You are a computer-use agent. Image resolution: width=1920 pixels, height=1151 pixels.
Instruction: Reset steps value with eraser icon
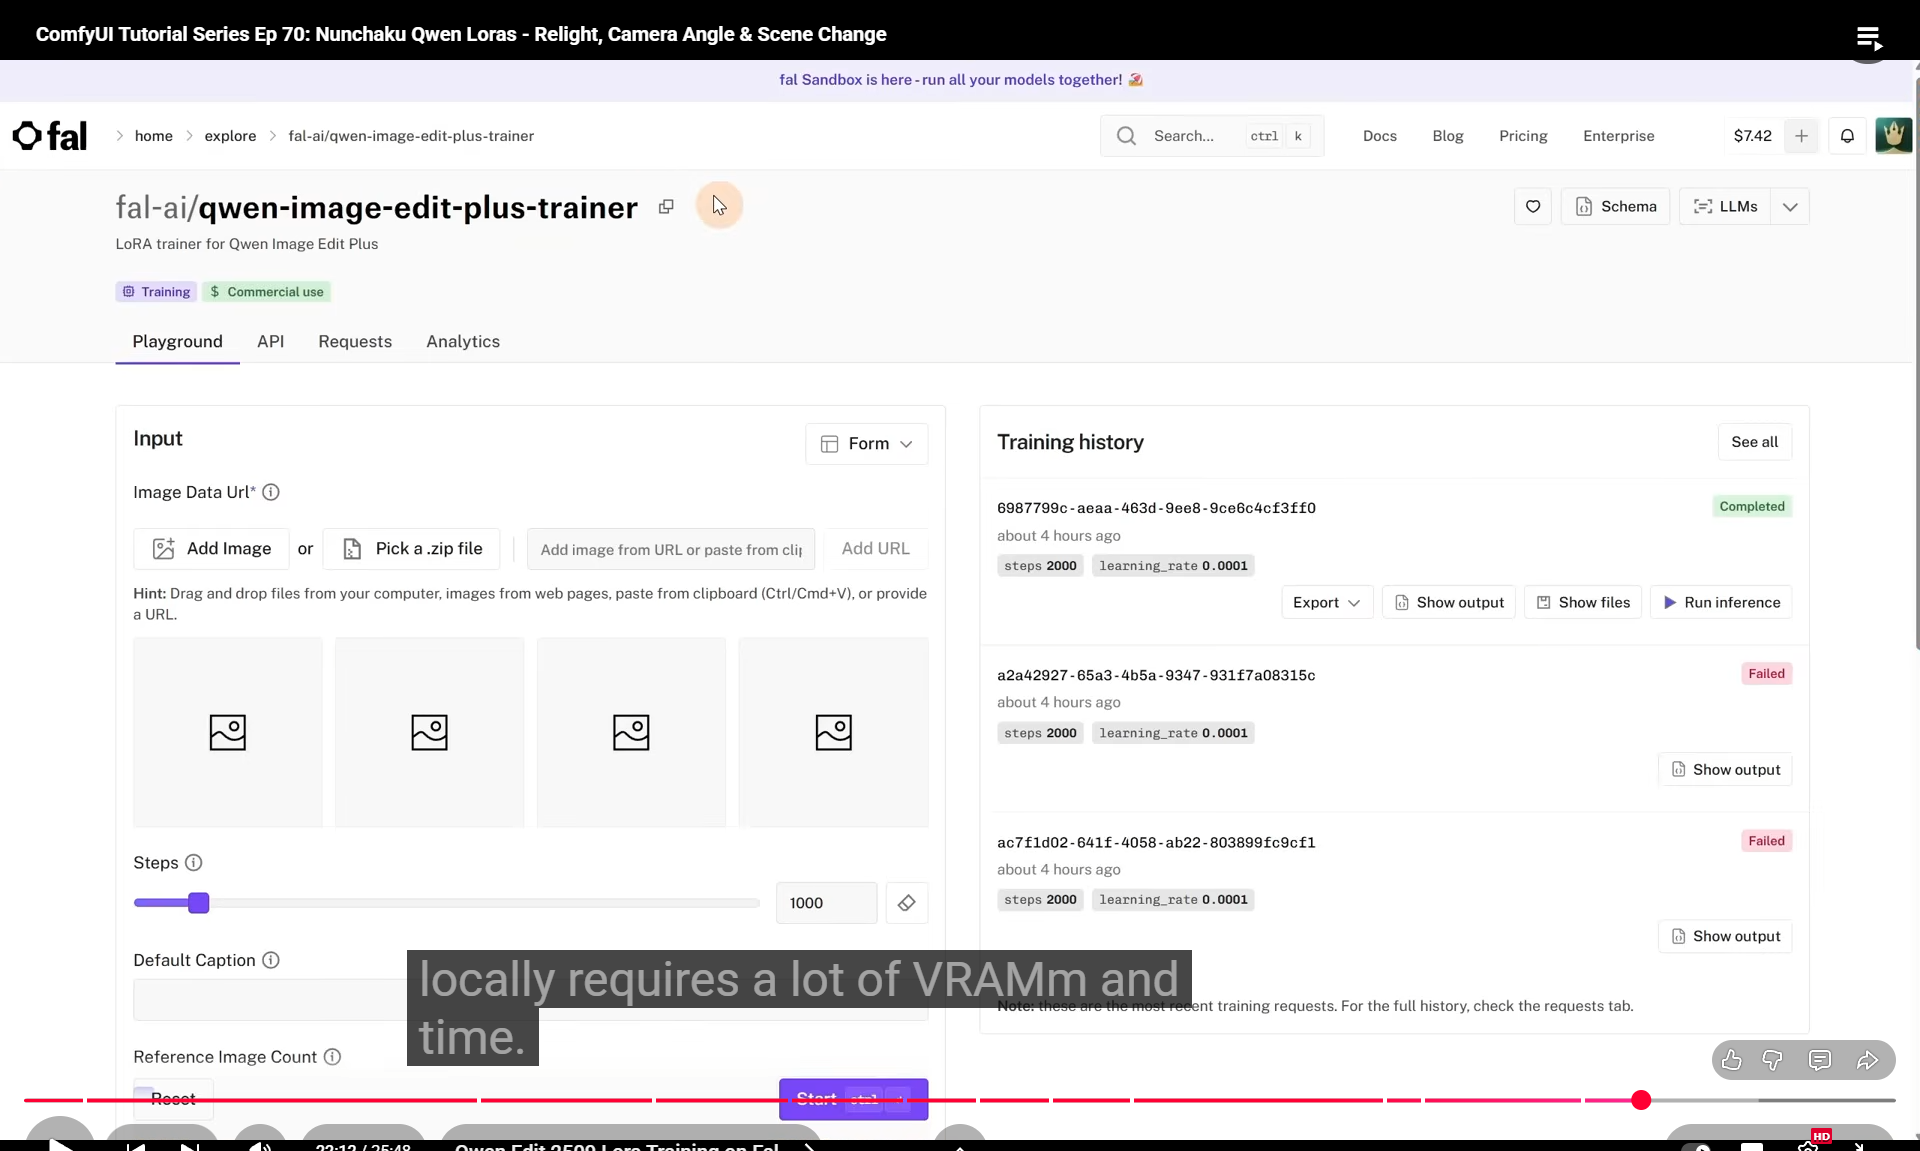click(x=906, y=903)
